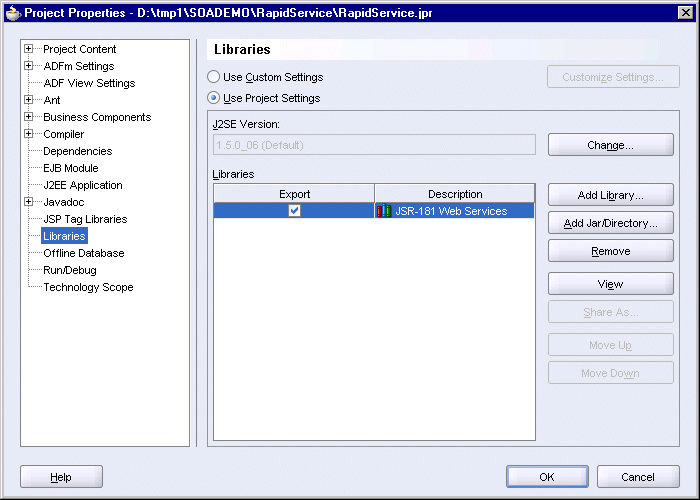Viewport: 700px width, 500px height.
Task: Select EJB Module in the tree
Action: (71, 168)
